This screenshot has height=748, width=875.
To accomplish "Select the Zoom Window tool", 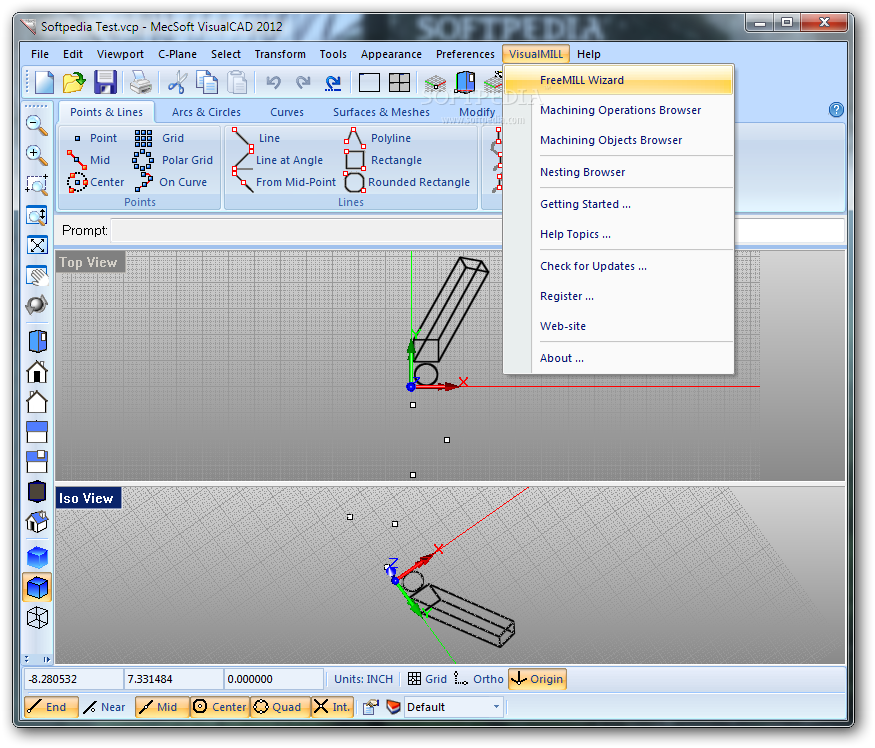I will click(x=37, y=185).
